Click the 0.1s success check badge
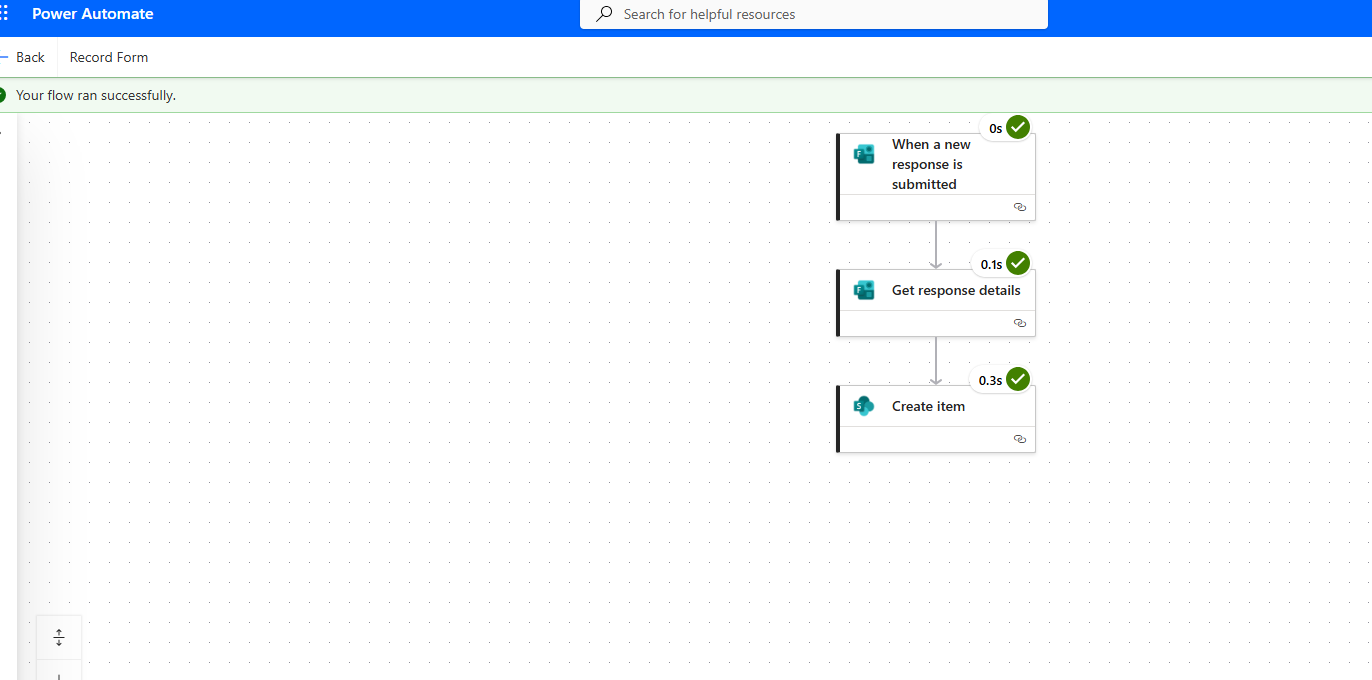 click(x=1018, y=264)
